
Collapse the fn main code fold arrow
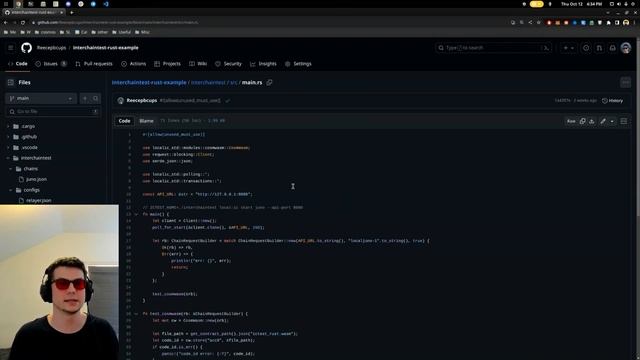[x=136, y=214]
